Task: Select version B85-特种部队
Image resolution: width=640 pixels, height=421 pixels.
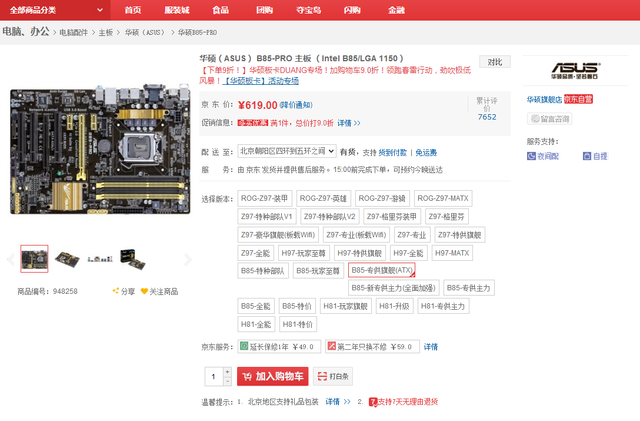Action: [263, 271]
